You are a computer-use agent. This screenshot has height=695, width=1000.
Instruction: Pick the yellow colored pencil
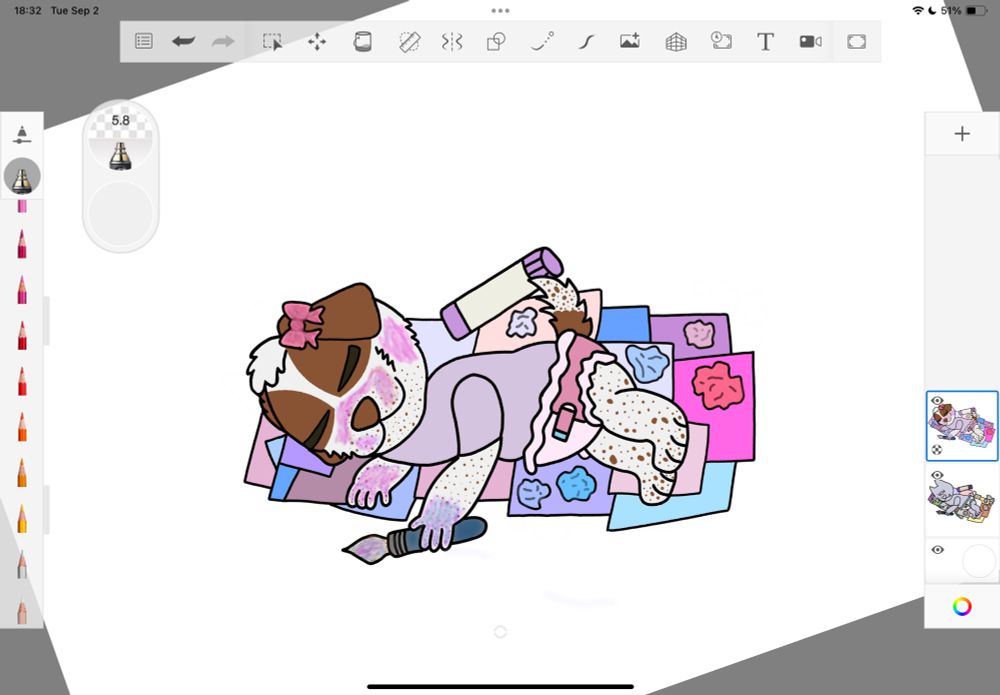22,518
